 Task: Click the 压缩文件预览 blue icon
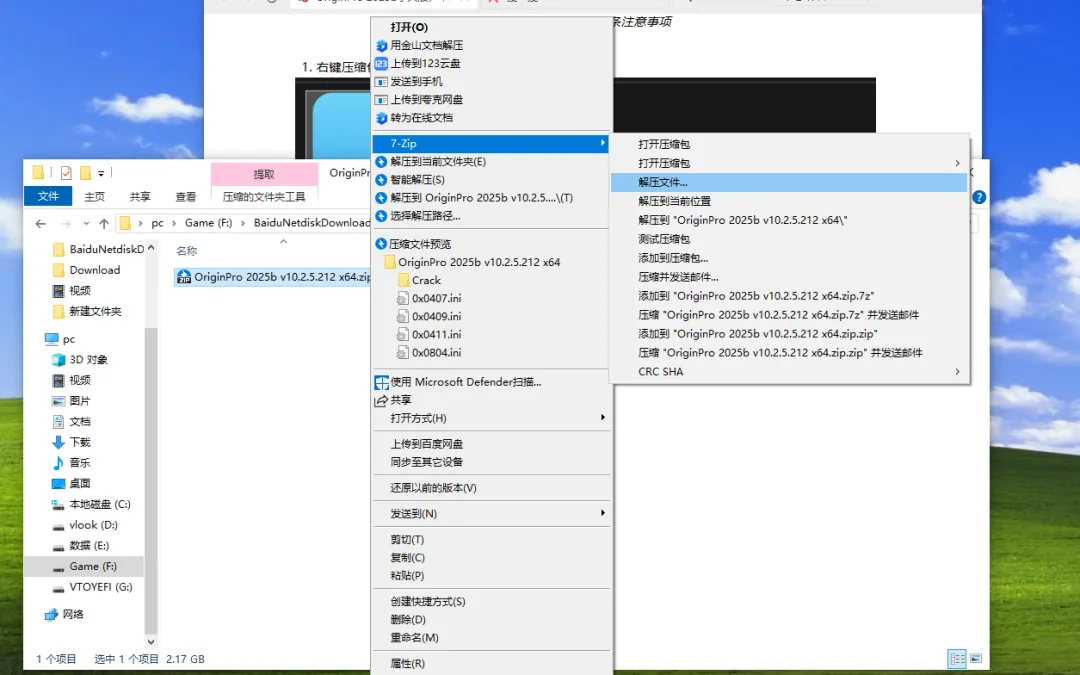pyautogui.click(x=381, y=244)
